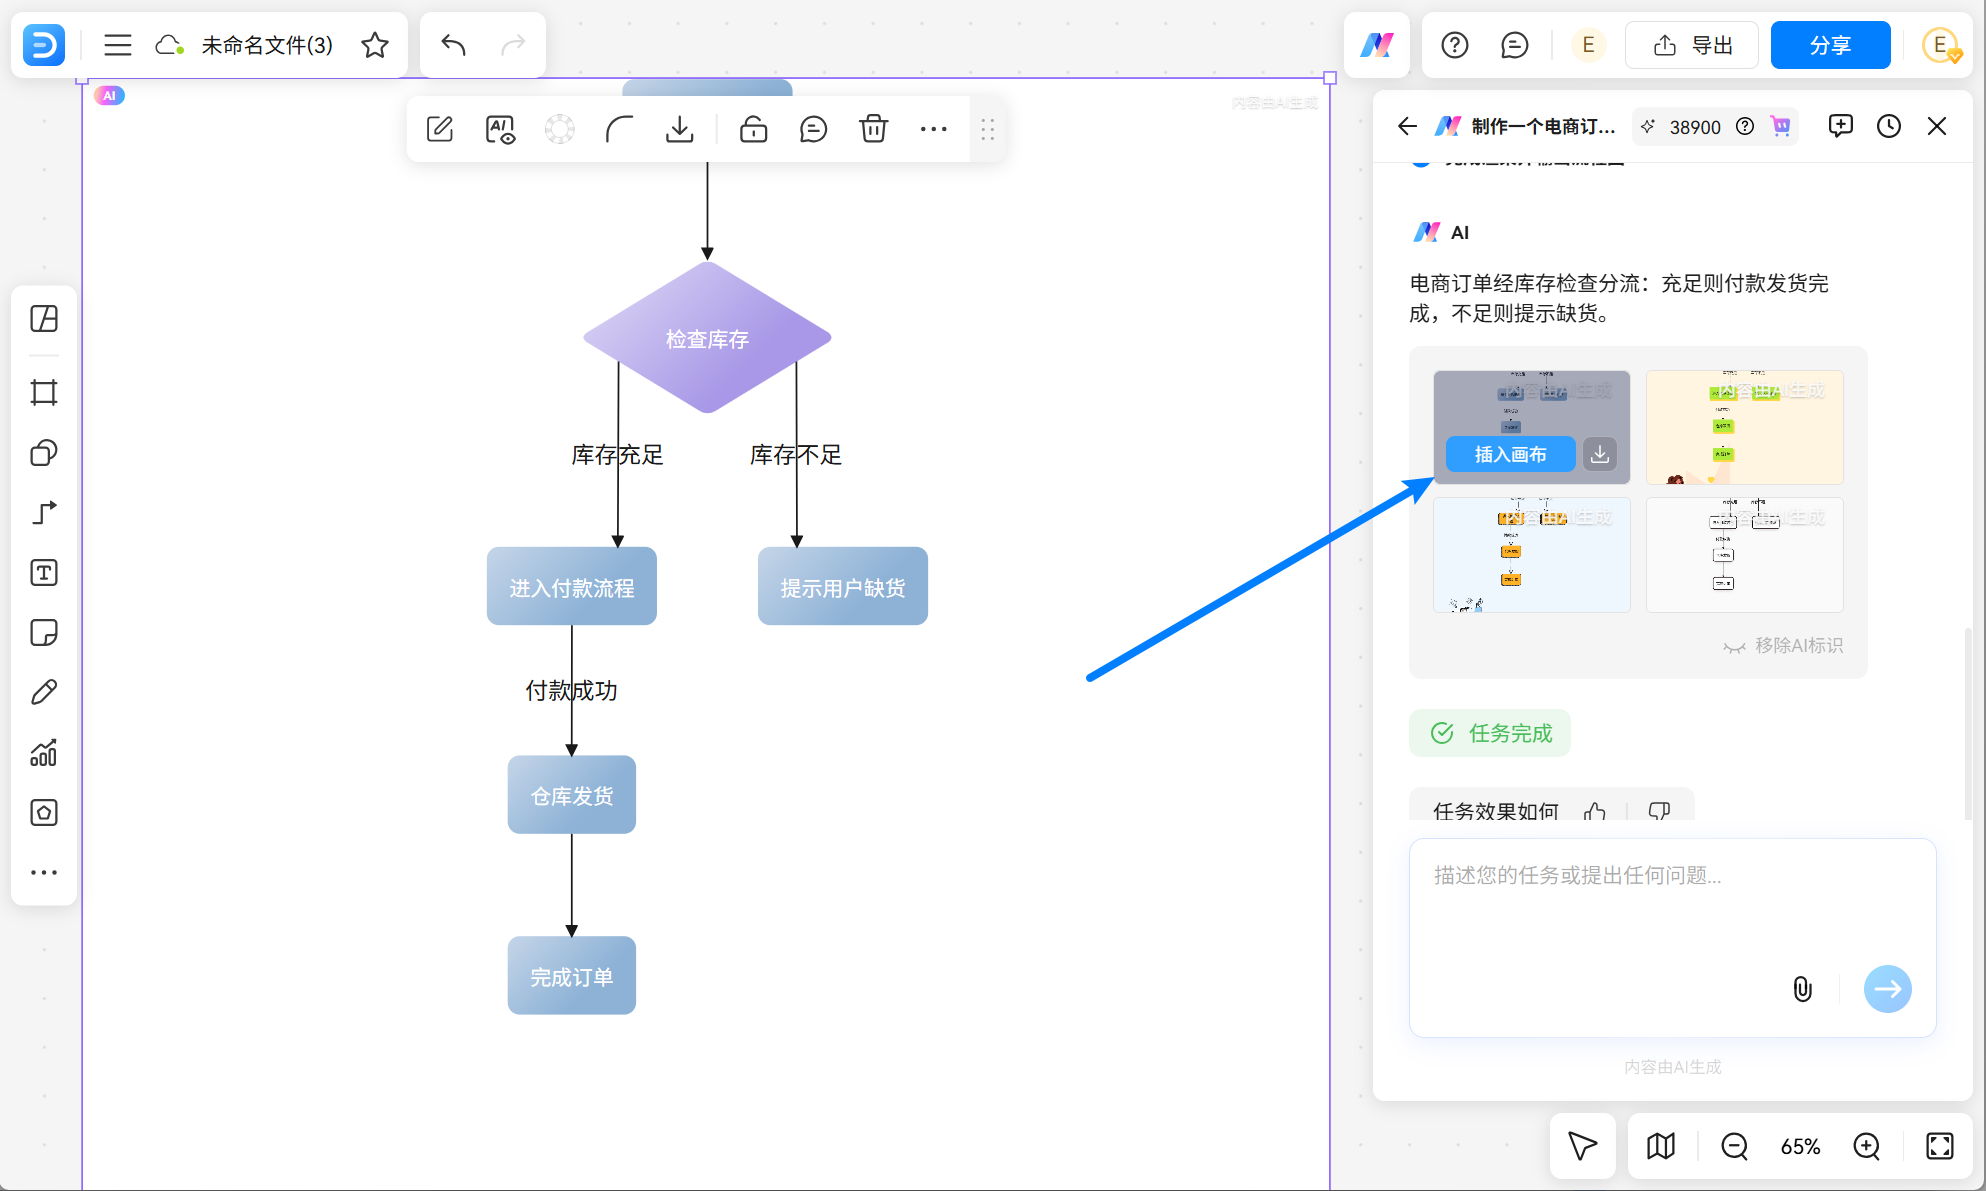The width and height of the screenshot is (1986, 1191).
Task: Delete selection with trash icon
Action: point(874,129)
